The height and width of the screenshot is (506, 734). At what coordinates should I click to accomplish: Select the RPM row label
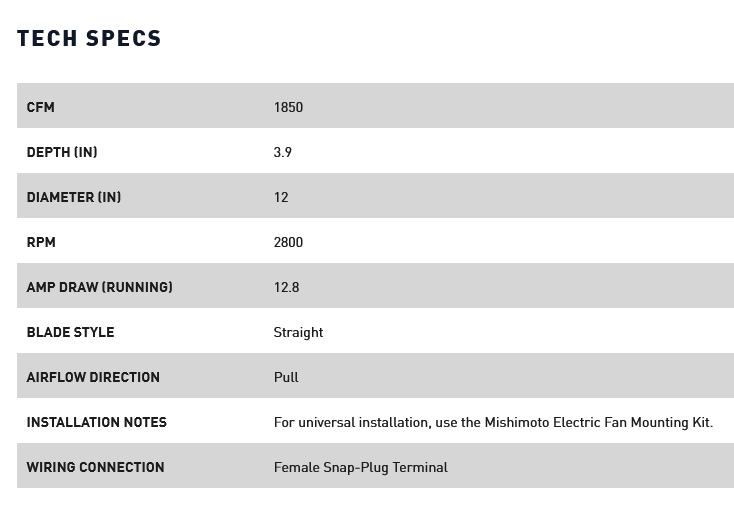click(x=41, y=242)
